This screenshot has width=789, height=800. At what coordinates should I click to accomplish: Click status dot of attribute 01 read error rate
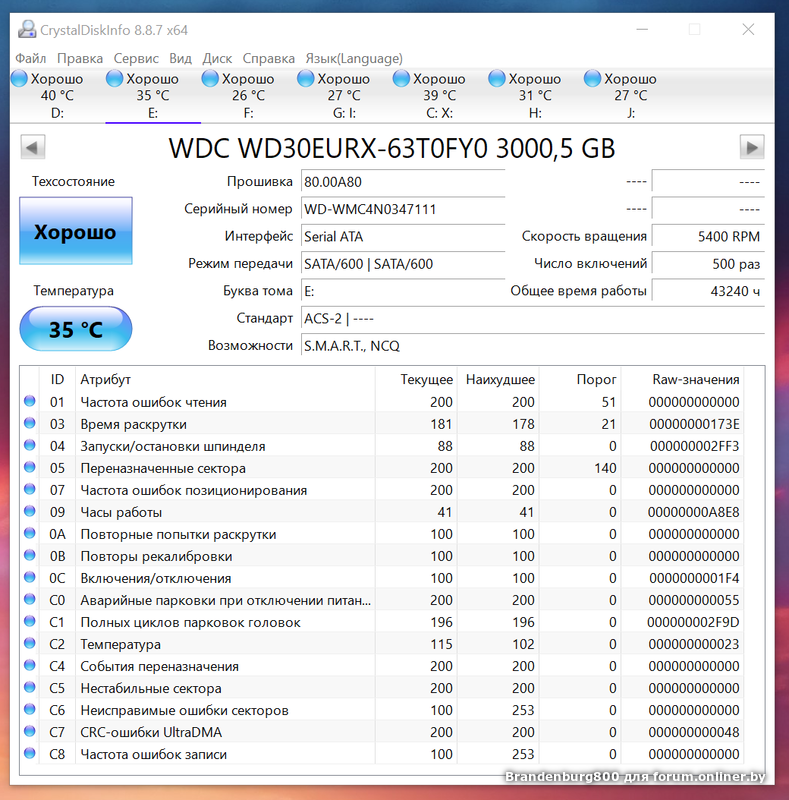point(30,401)
